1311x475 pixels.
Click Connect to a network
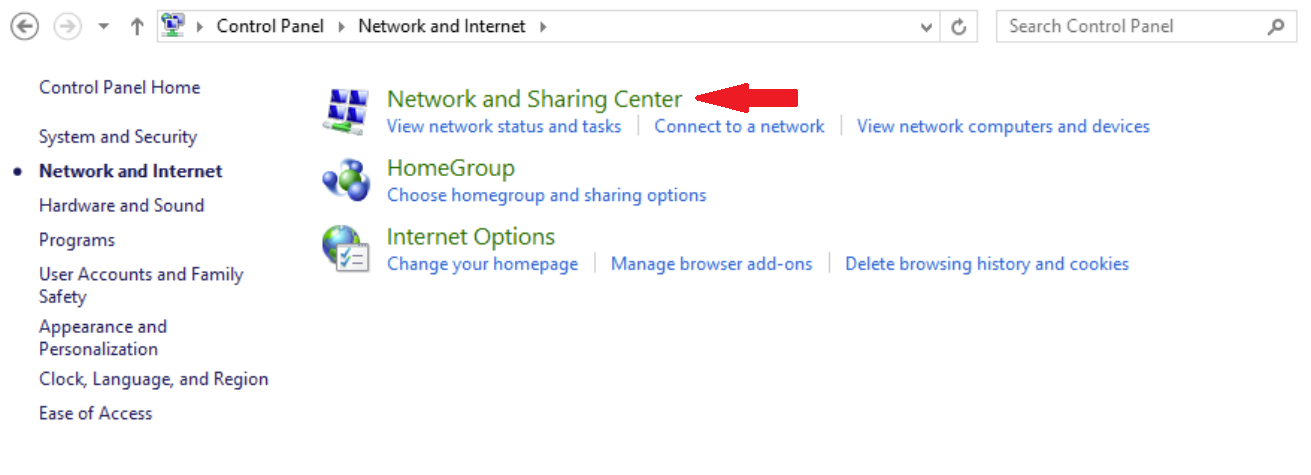click(739, 126)
